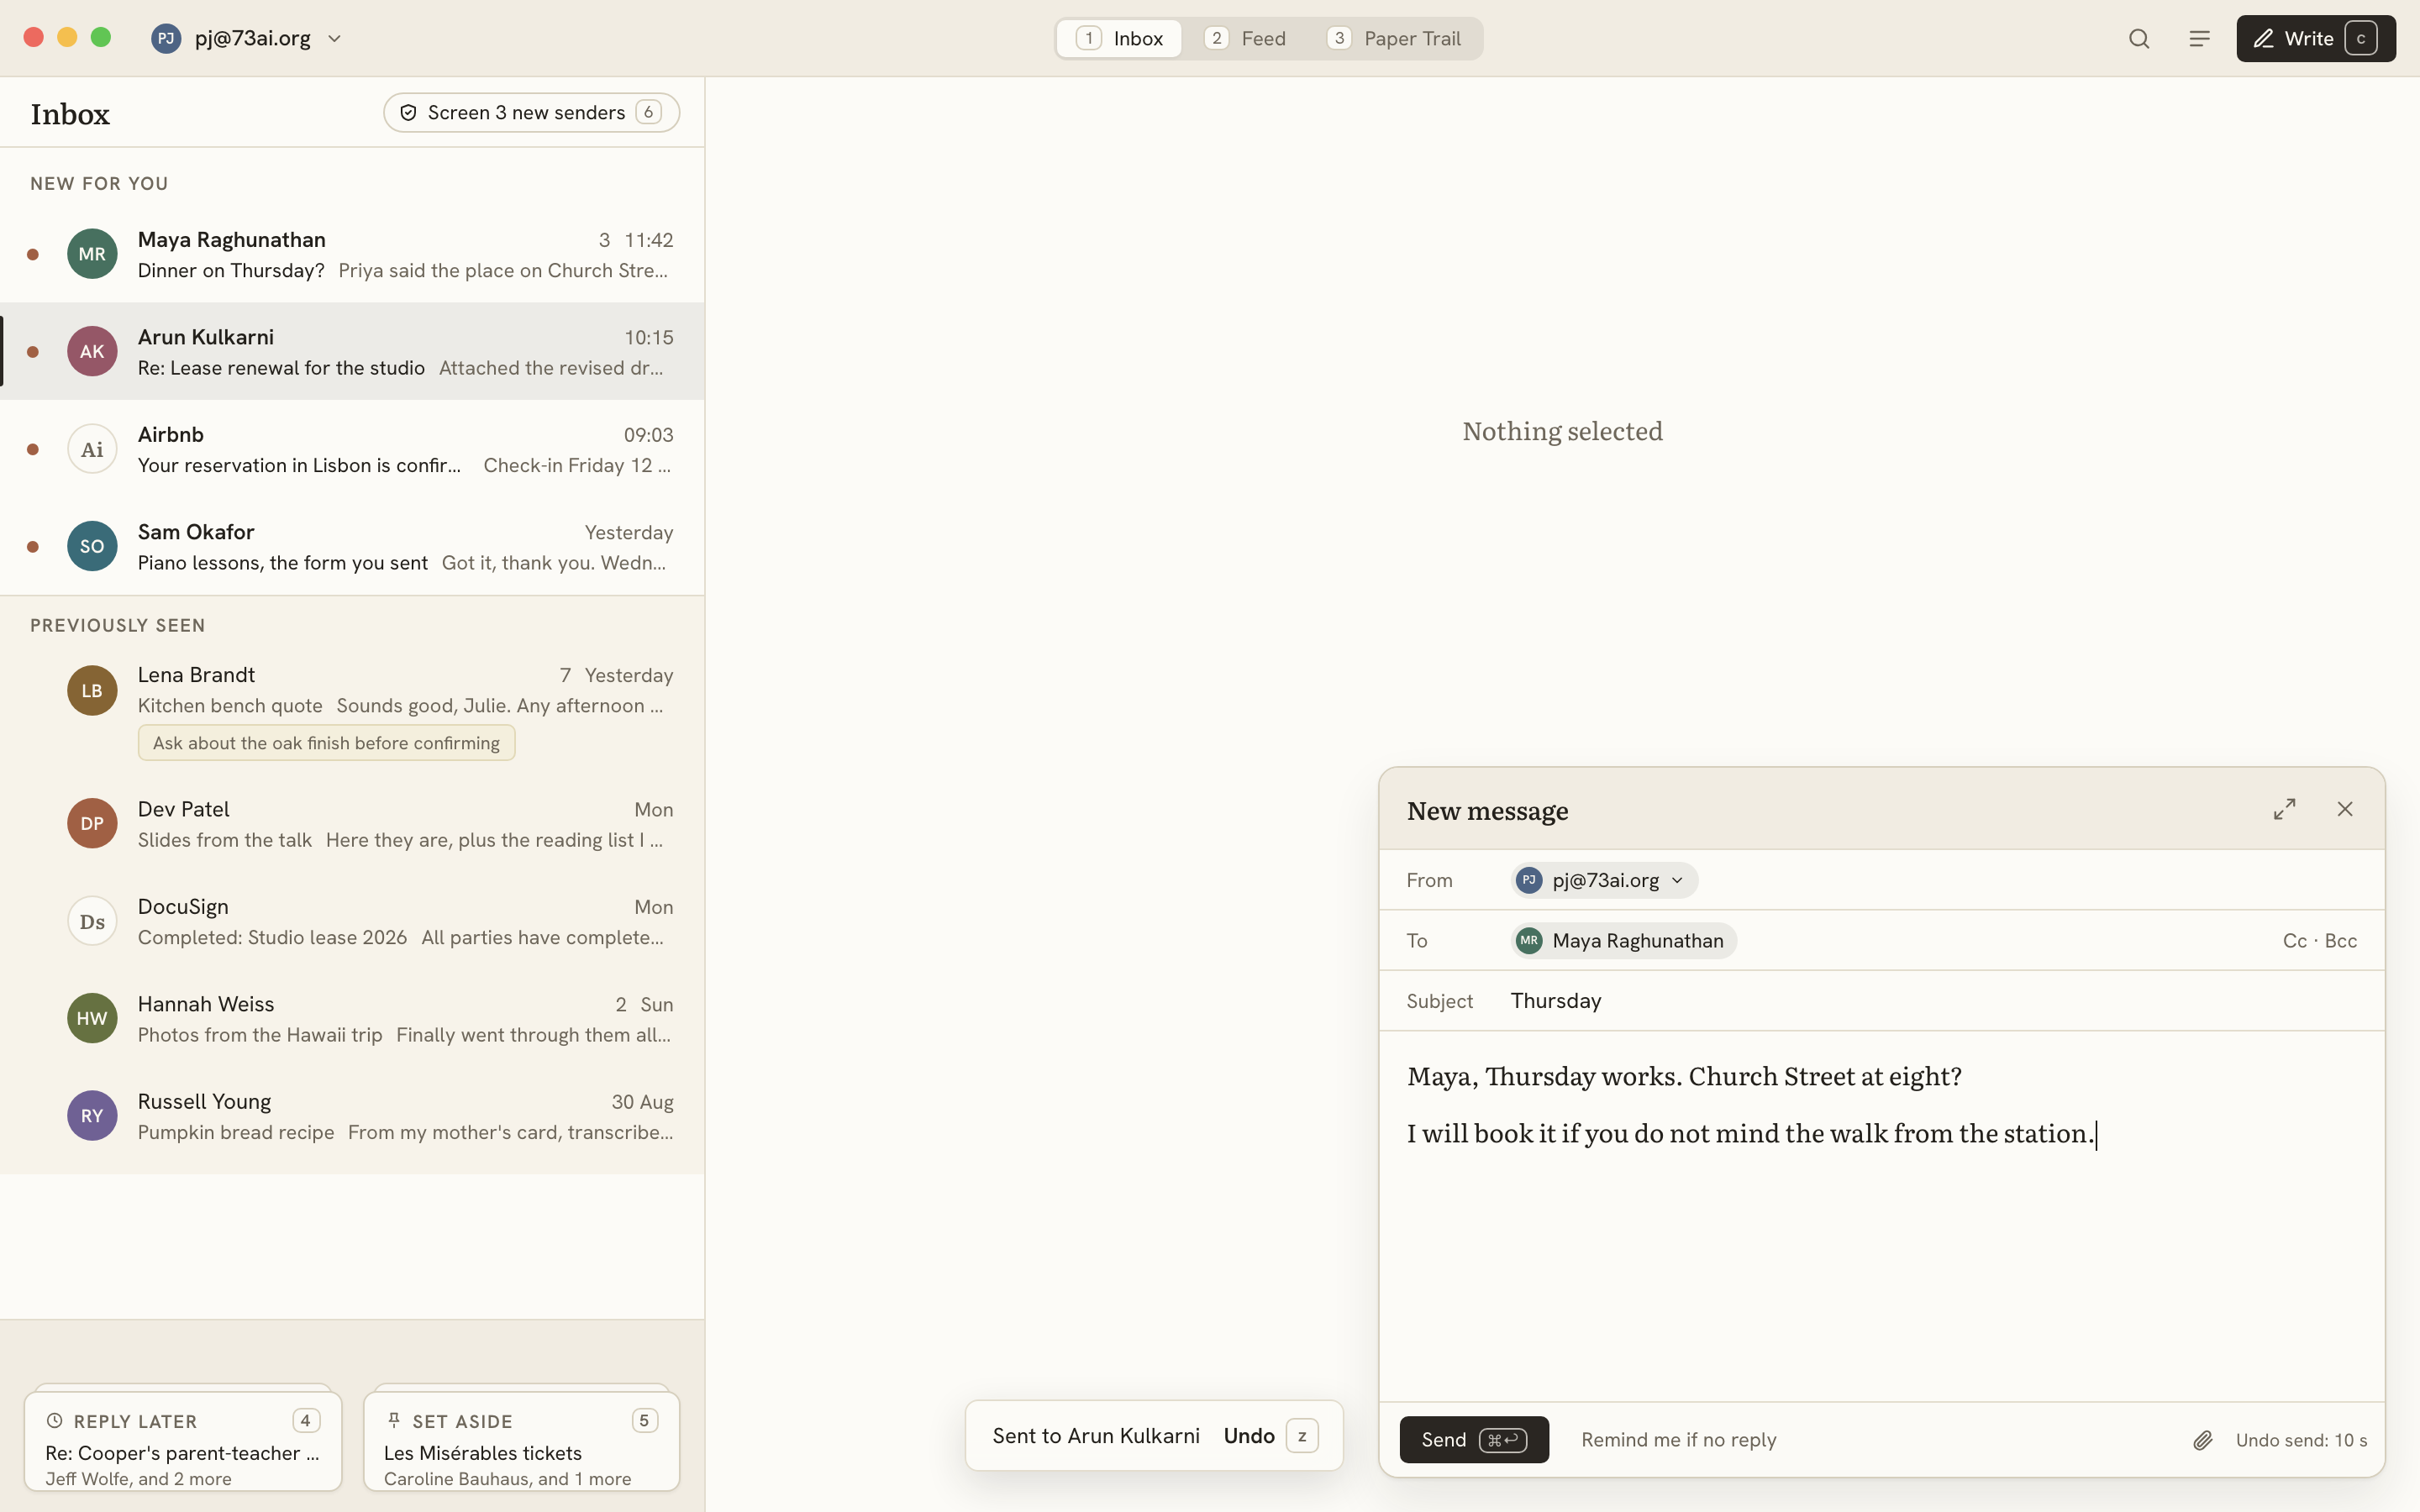Screen dimensions: 2420x1512
Task: Click the PJ account avatar in title bar
Action: [x=166, y=38]
